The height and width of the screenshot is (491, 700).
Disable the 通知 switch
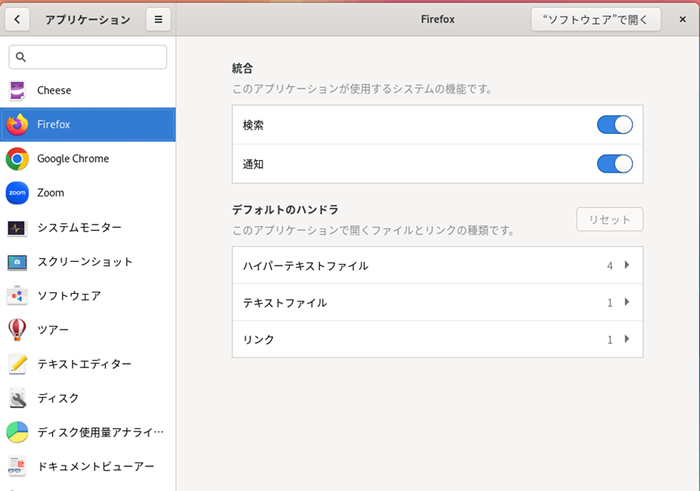click(614, 164)
